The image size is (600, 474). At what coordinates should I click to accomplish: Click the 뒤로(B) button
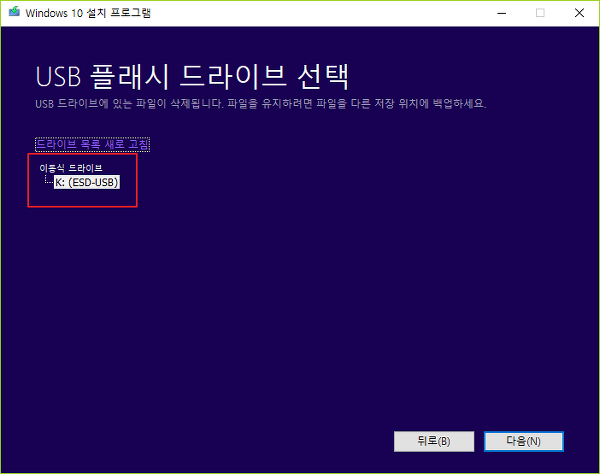[434, 441]
